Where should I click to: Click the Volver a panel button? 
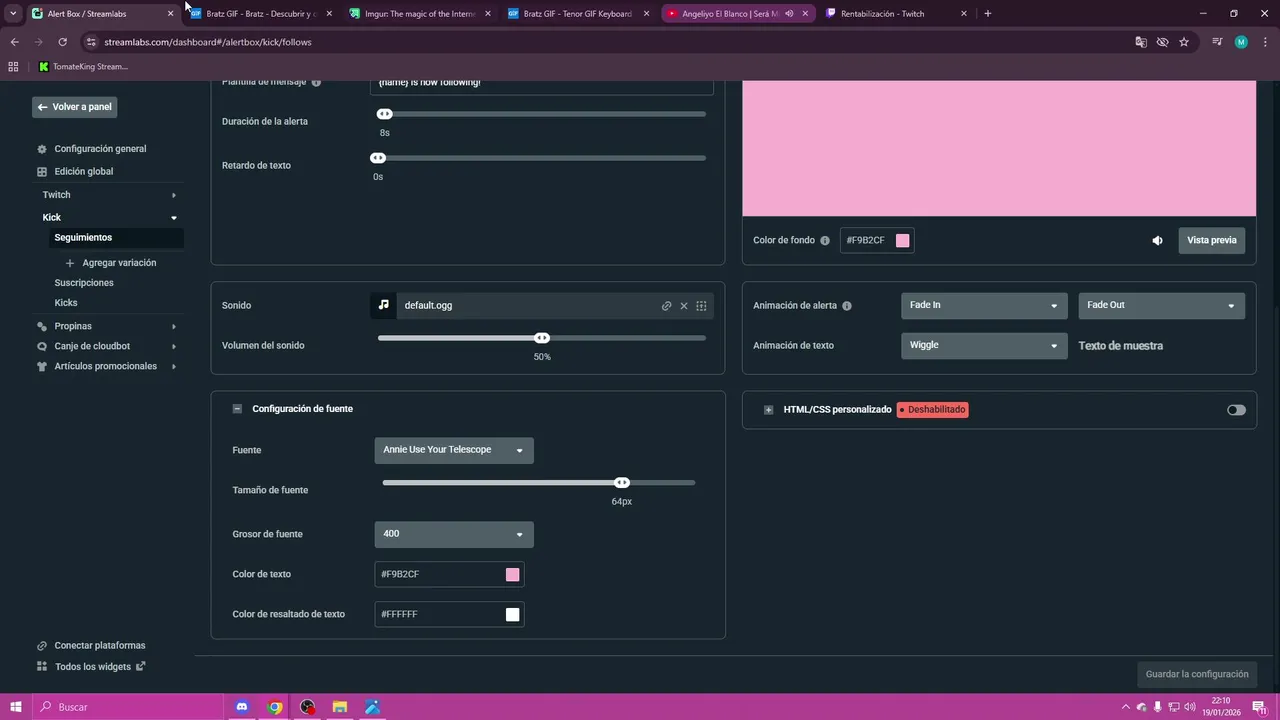coord(75,107)
